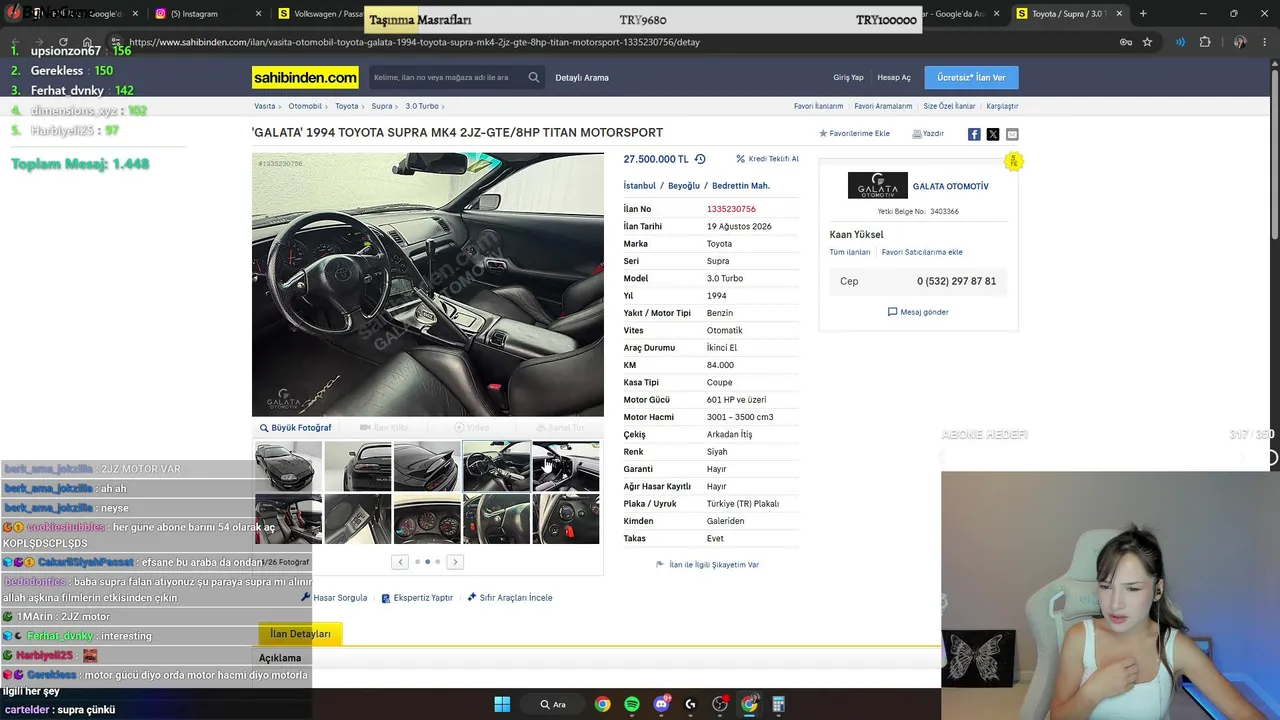Viewport: 1280px width, 720px height.
Task: Click the Kredi Teklifi Al link
Action: [773, 159]
